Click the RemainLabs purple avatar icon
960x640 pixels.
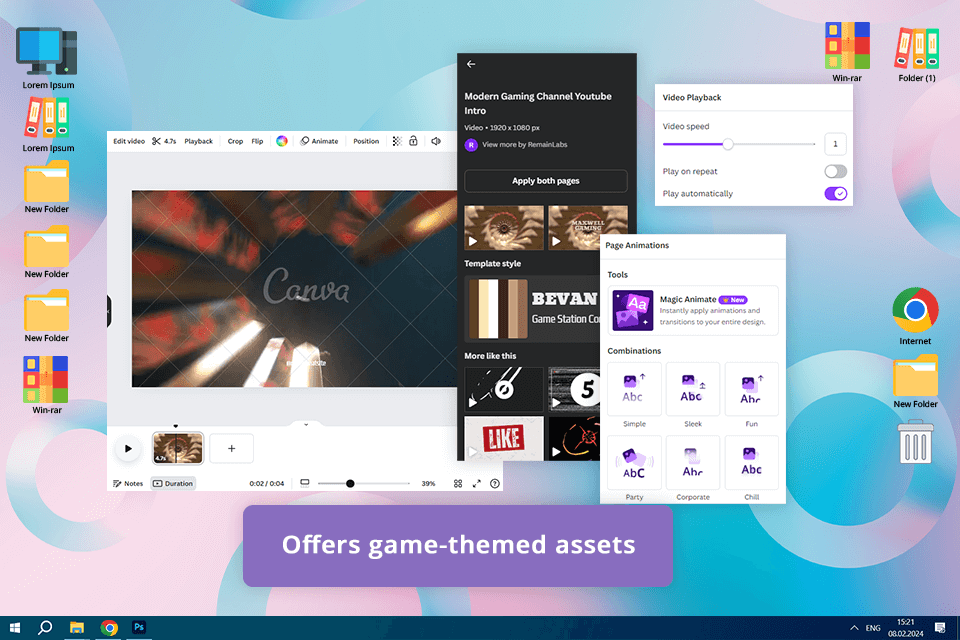click(x=471, y=145)
